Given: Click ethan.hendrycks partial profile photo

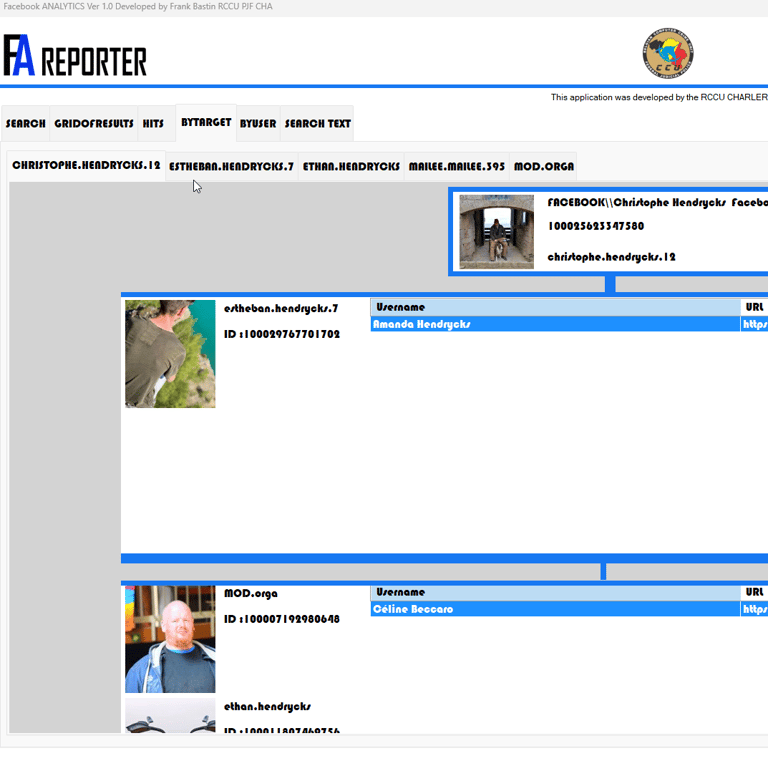Looking at the screenshot, I should click(x=170, y=715).
